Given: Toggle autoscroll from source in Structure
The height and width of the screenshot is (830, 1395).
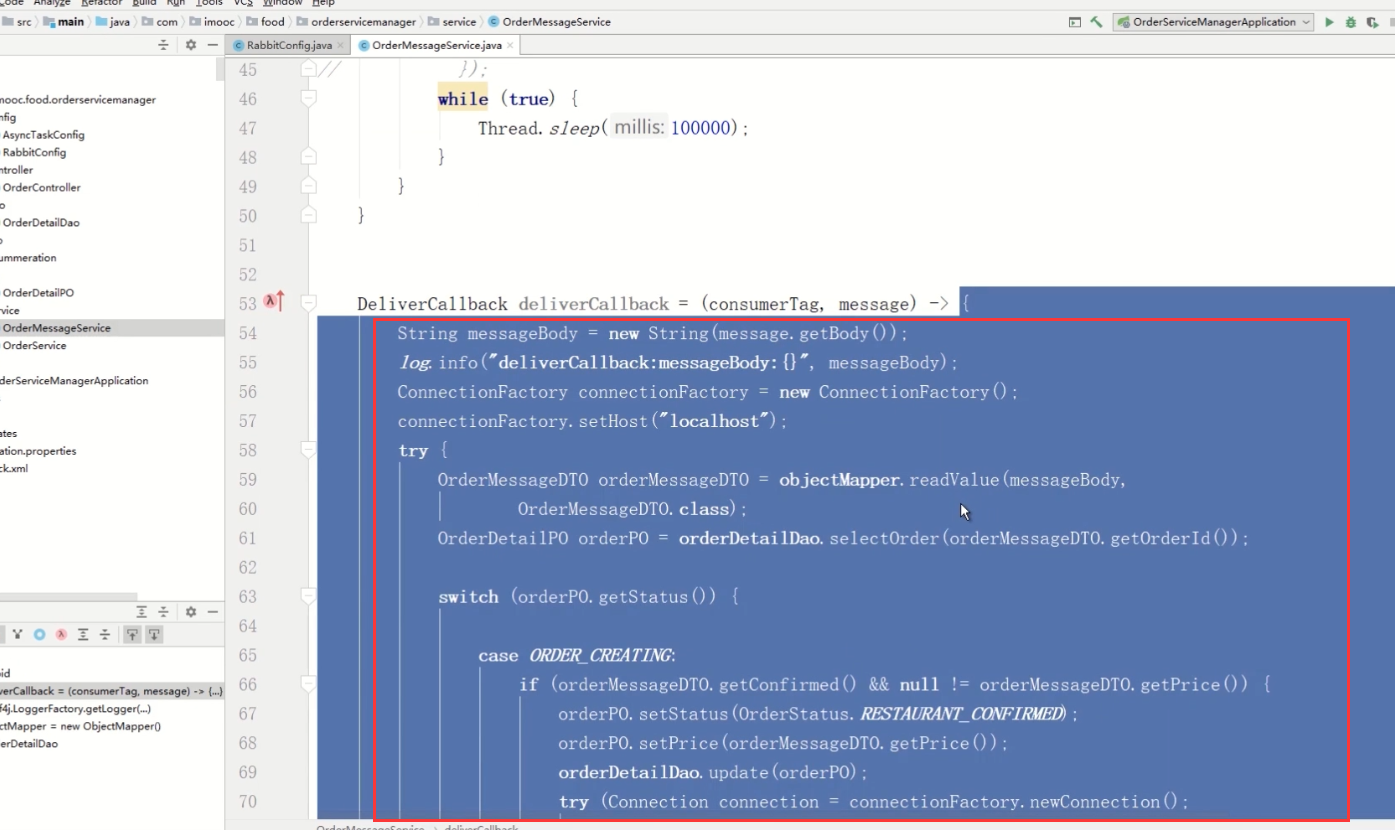Looking at the screenshot, I should pos(155,635).
